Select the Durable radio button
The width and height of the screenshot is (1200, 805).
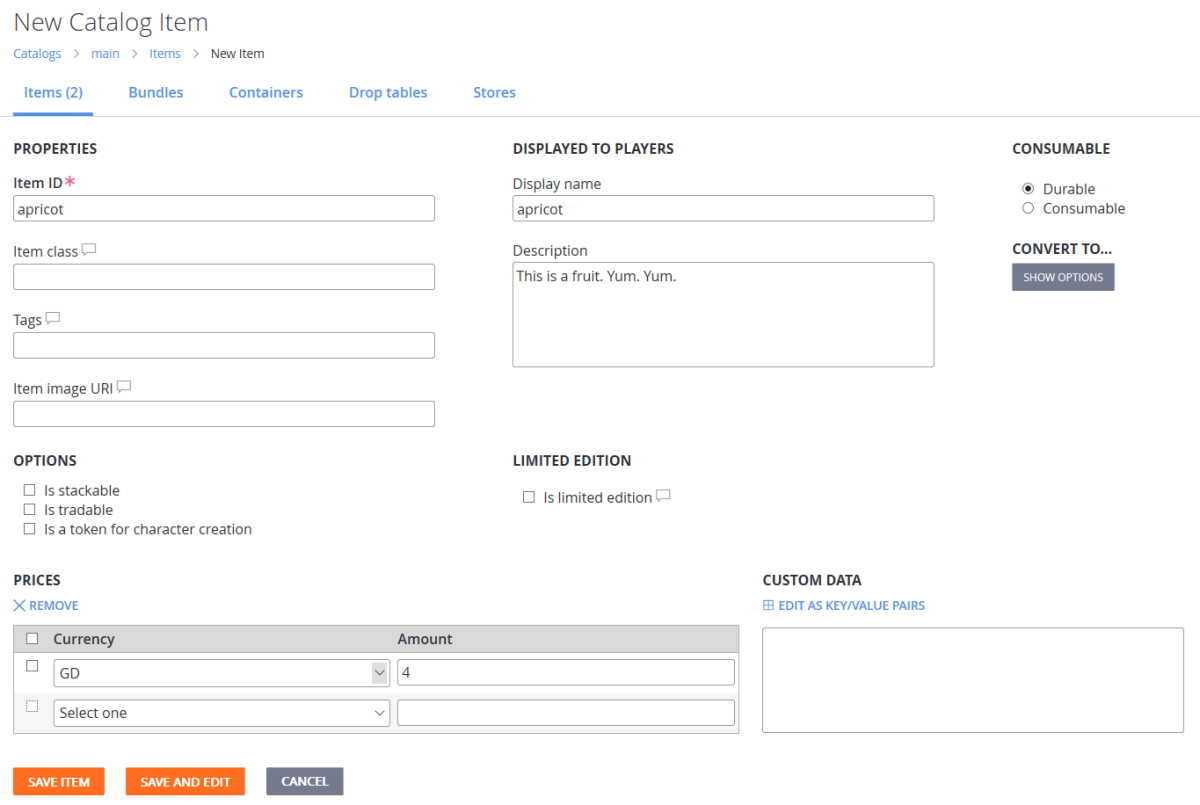[1028, 188]
